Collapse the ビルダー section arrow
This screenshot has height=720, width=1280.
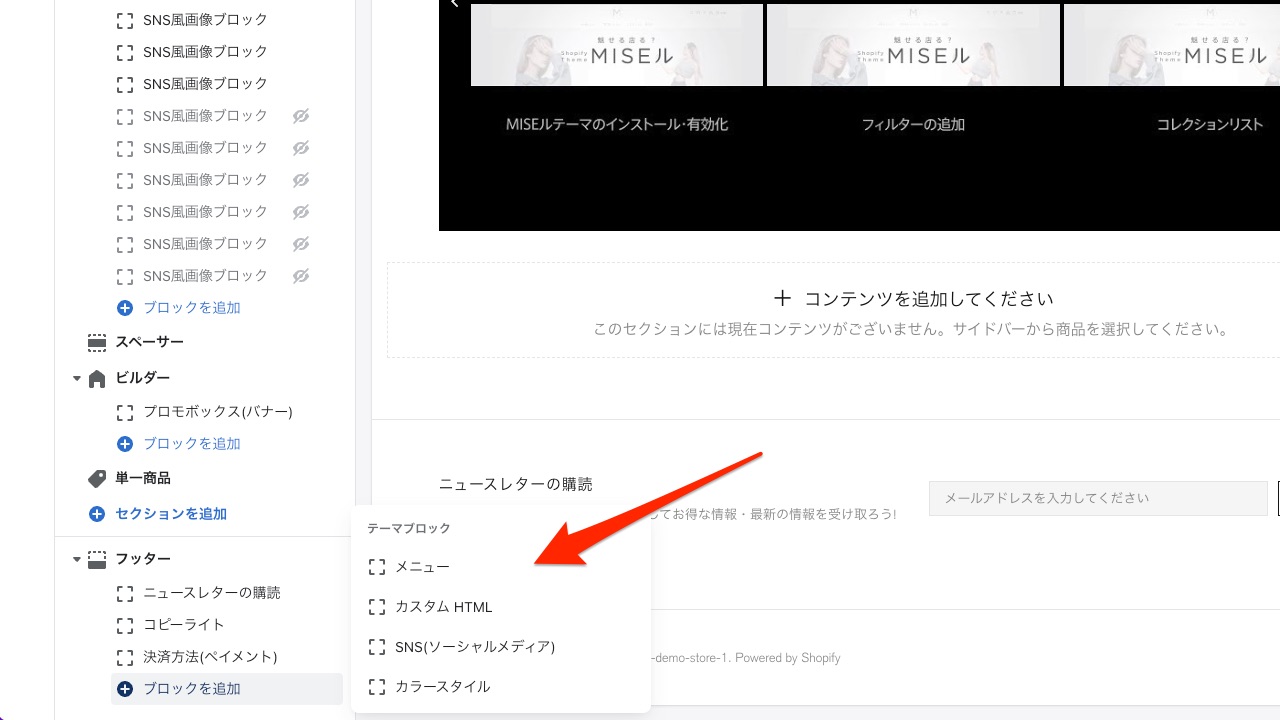pos(77,379)
